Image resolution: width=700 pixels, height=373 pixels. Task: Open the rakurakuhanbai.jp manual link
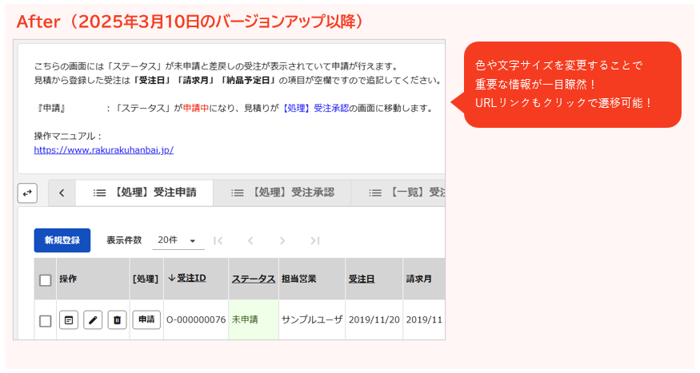coord(104,150)
